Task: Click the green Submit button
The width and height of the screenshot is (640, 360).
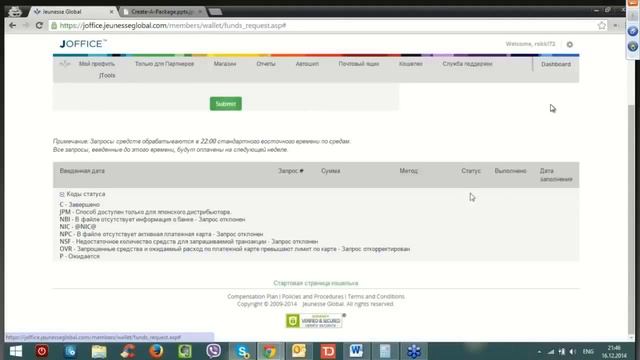Action: click(x=226, y=104)
